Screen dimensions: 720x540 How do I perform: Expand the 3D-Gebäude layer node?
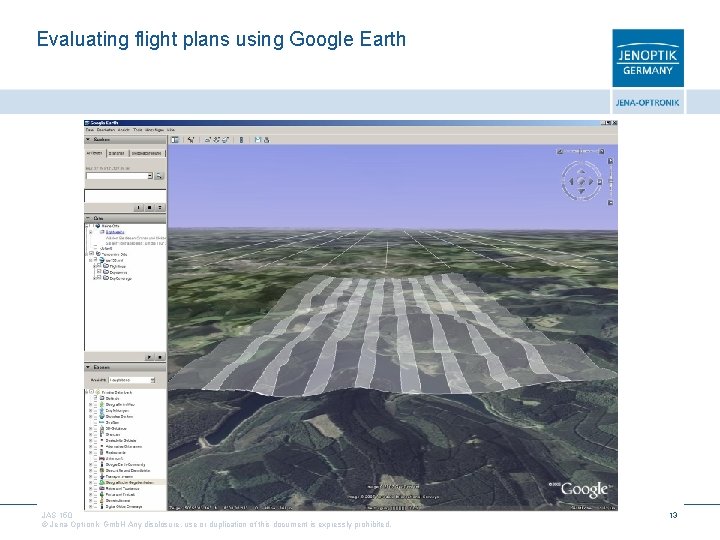click(x=90, y=428)
